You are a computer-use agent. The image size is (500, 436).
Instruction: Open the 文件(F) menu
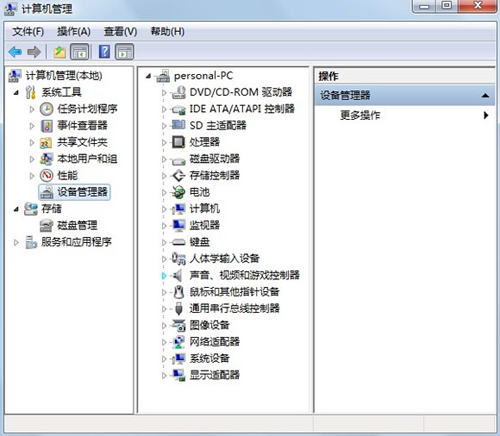[28, 32]
